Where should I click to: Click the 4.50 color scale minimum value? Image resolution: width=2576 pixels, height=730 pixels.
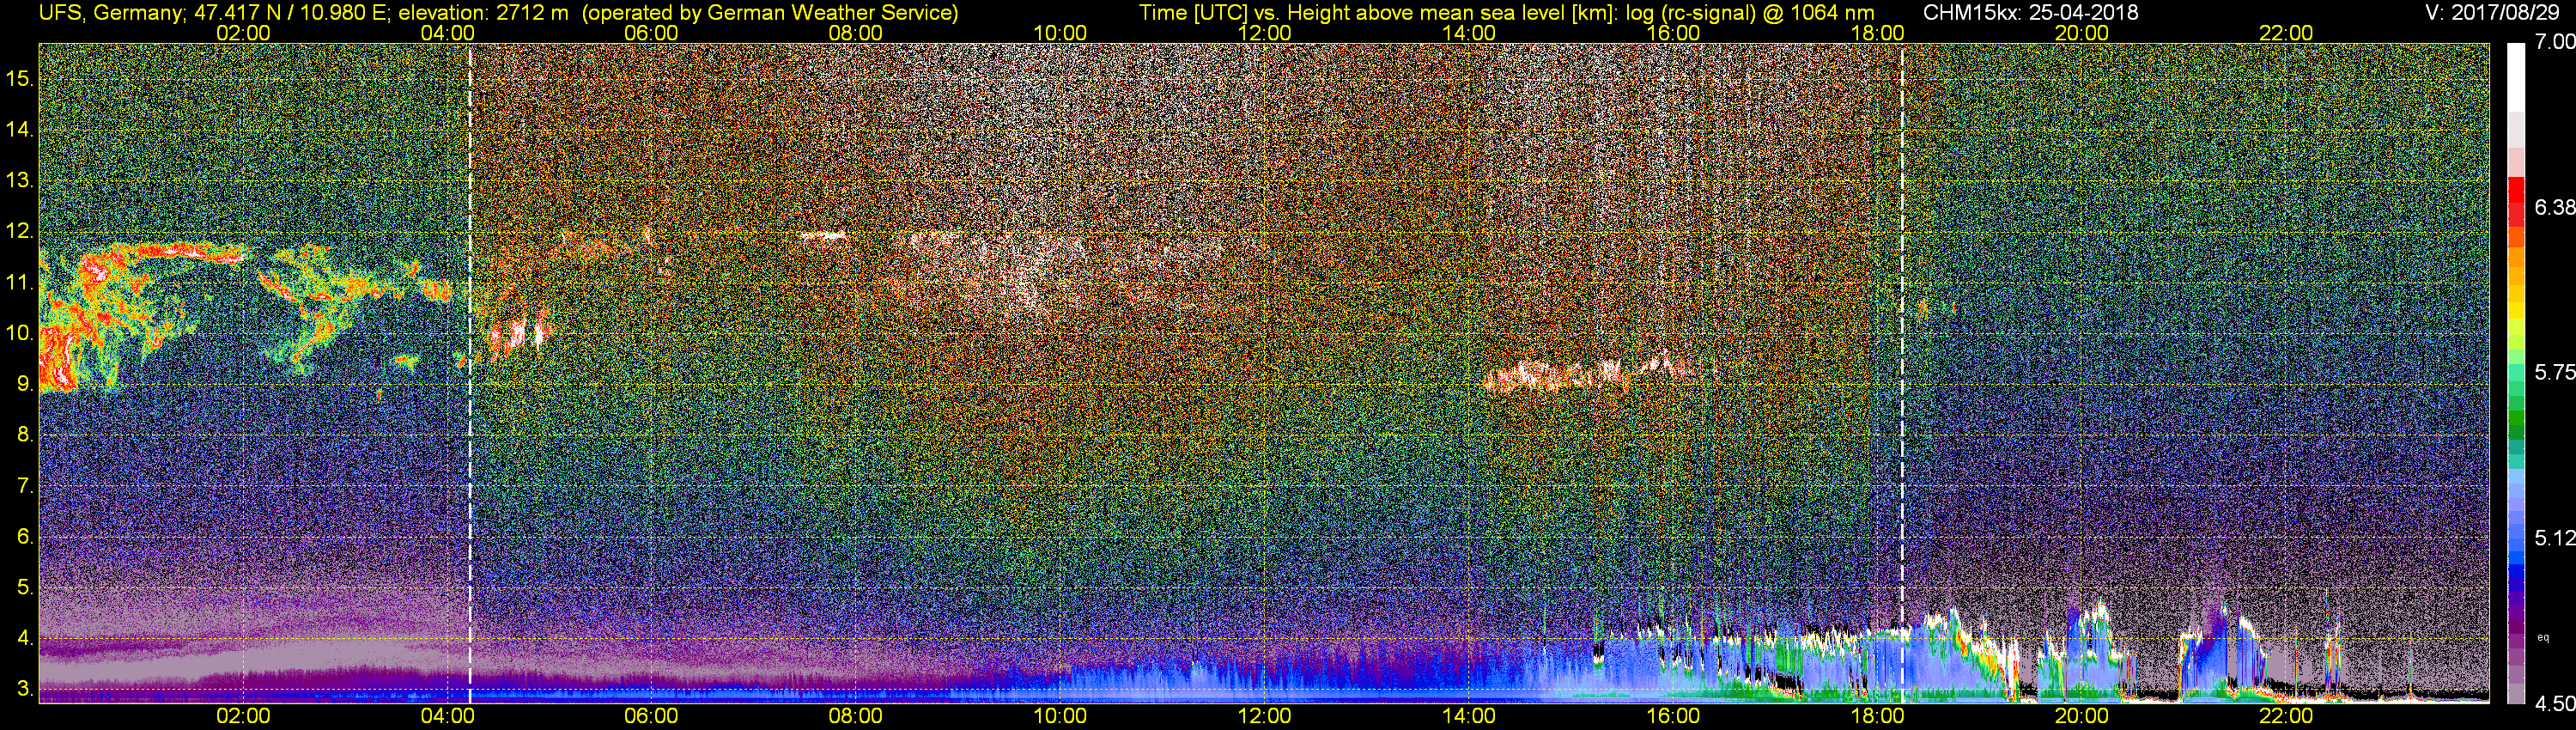(x=2554, y=704)
